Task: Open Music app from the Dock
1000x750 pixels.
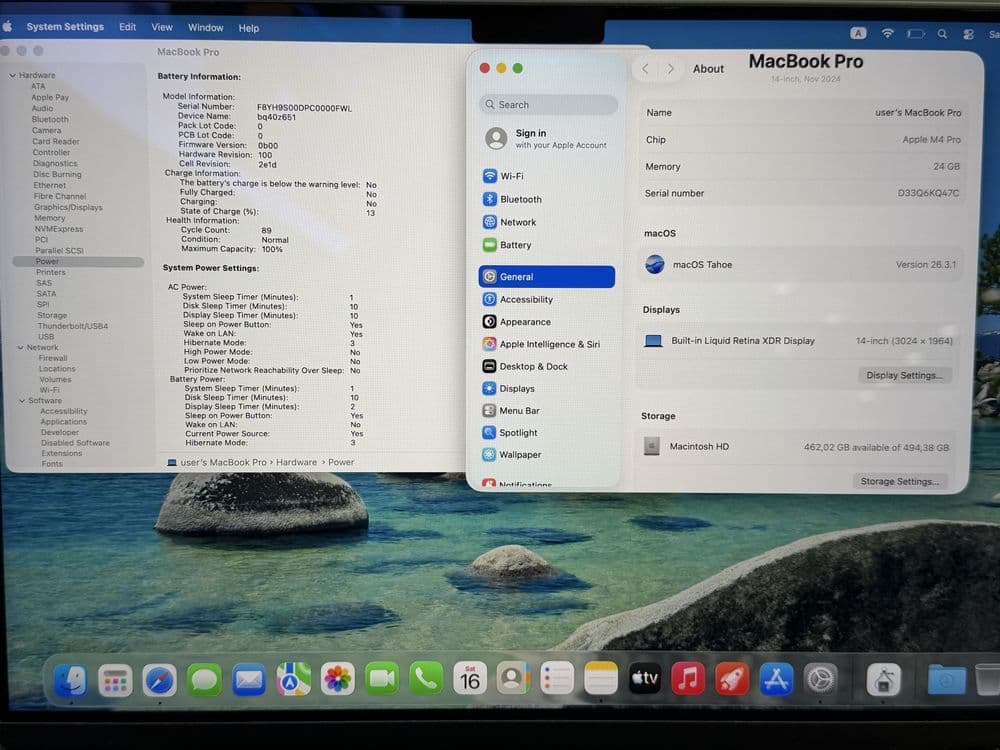Action: pyautogui.click(x=688, y=679)
